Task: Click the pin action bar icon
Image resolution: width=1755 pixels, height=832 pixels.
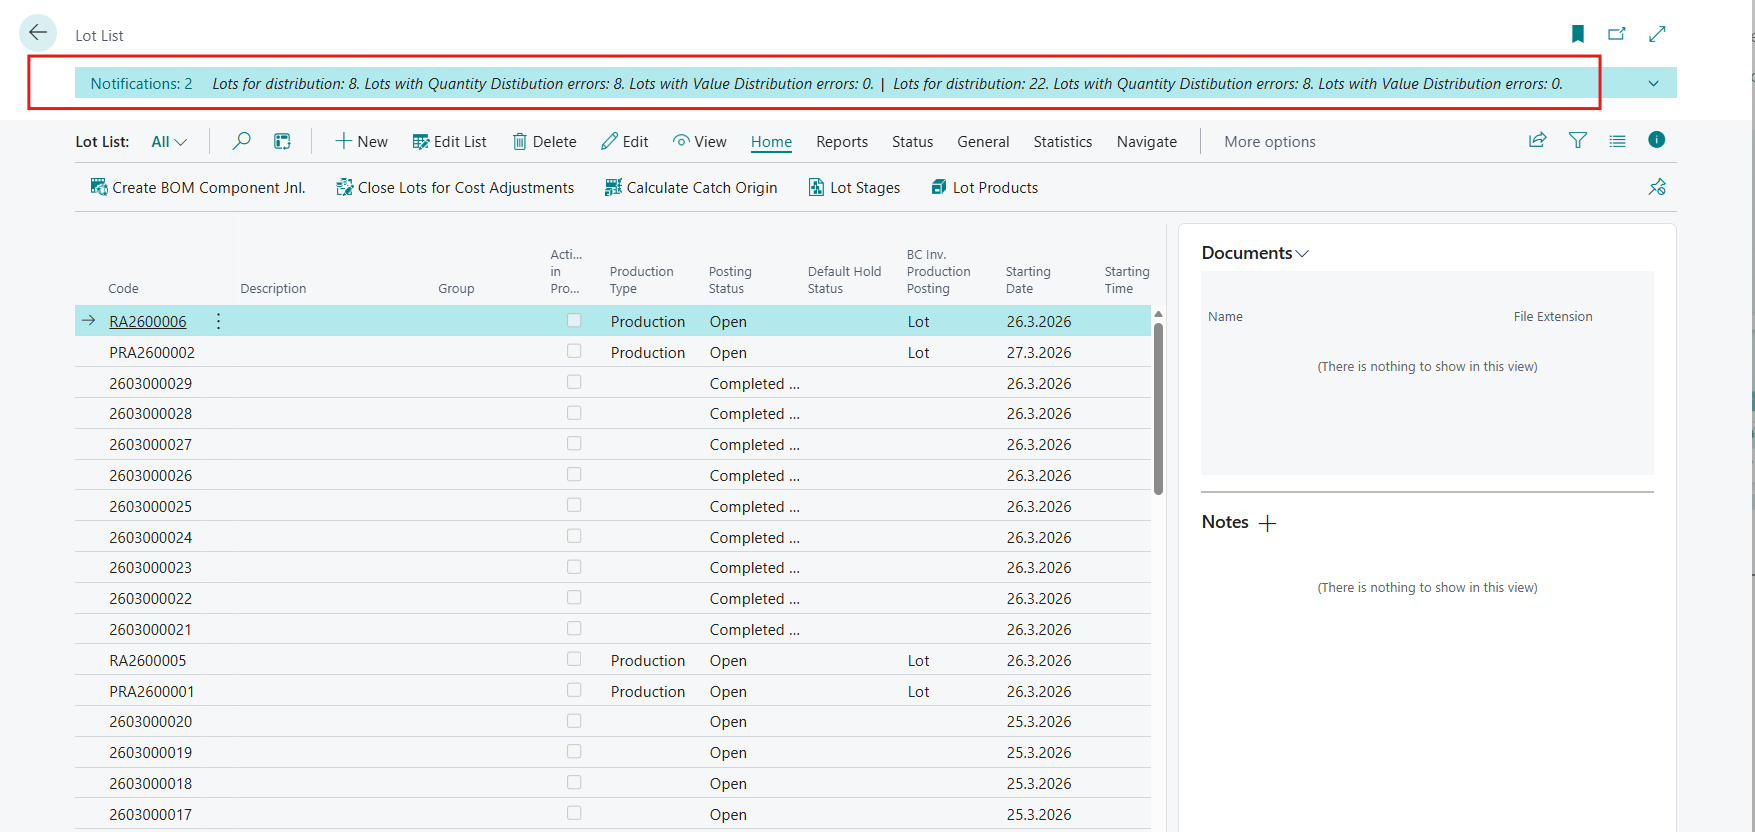Action: tap(1656, 187)
